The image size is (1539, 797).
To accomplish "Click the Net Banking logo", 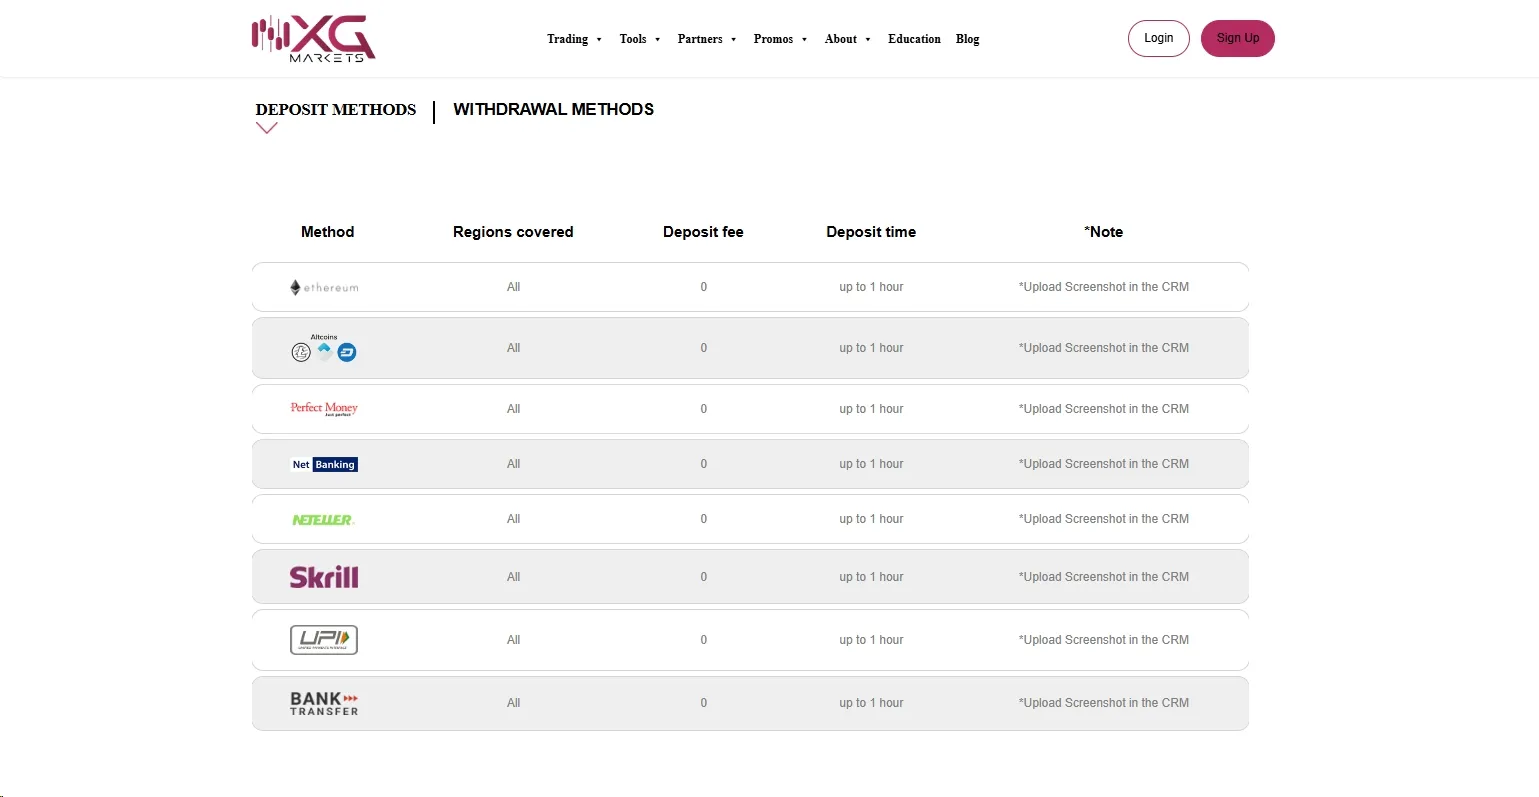I will click(324, 464).
